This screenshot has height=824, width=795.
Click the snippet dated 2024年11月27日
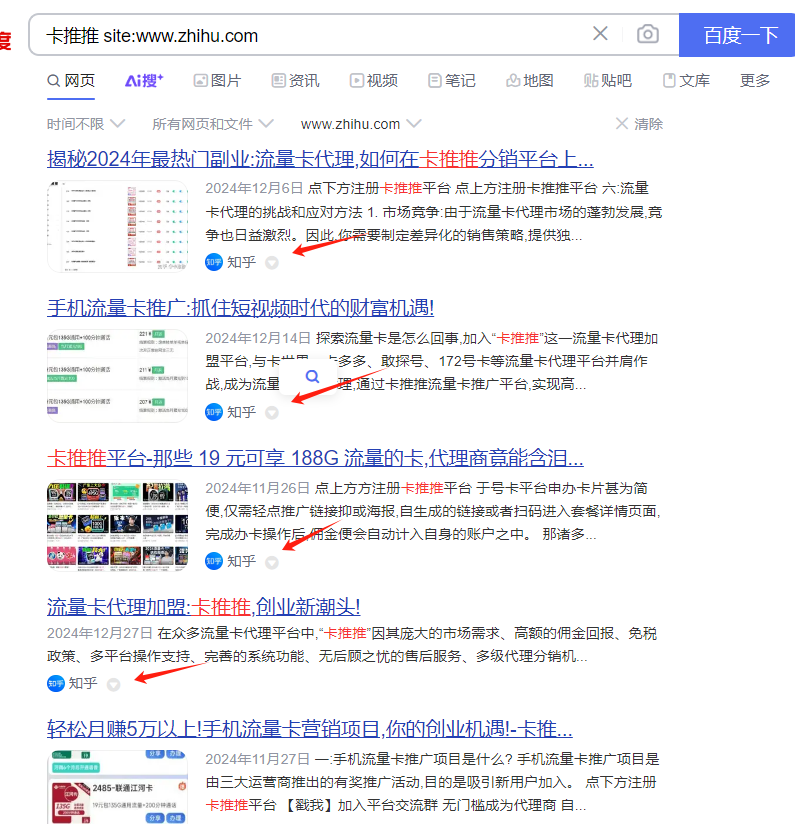432,782
